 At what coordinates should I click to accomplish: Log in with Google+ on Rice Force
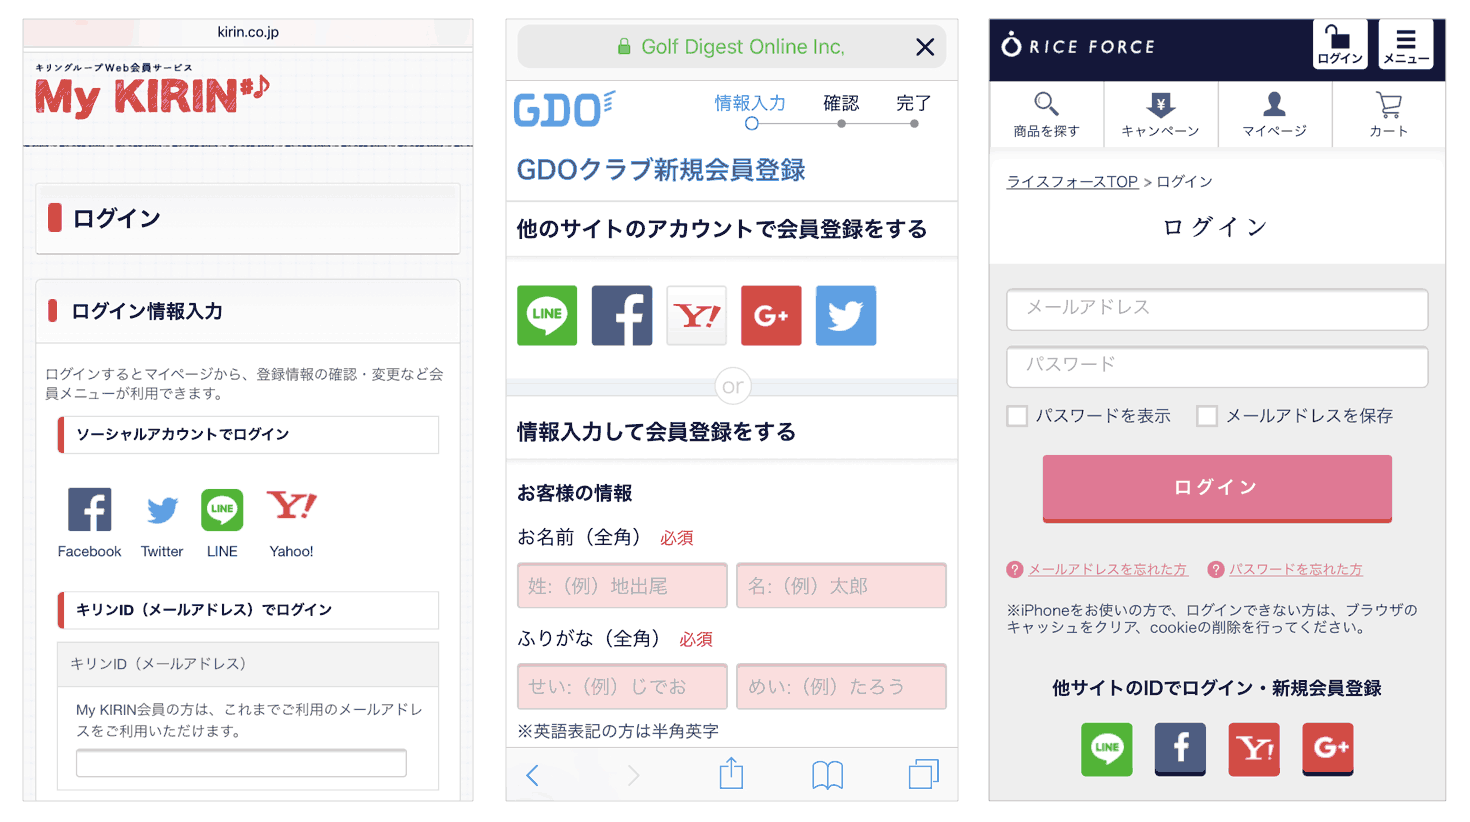1328,749
